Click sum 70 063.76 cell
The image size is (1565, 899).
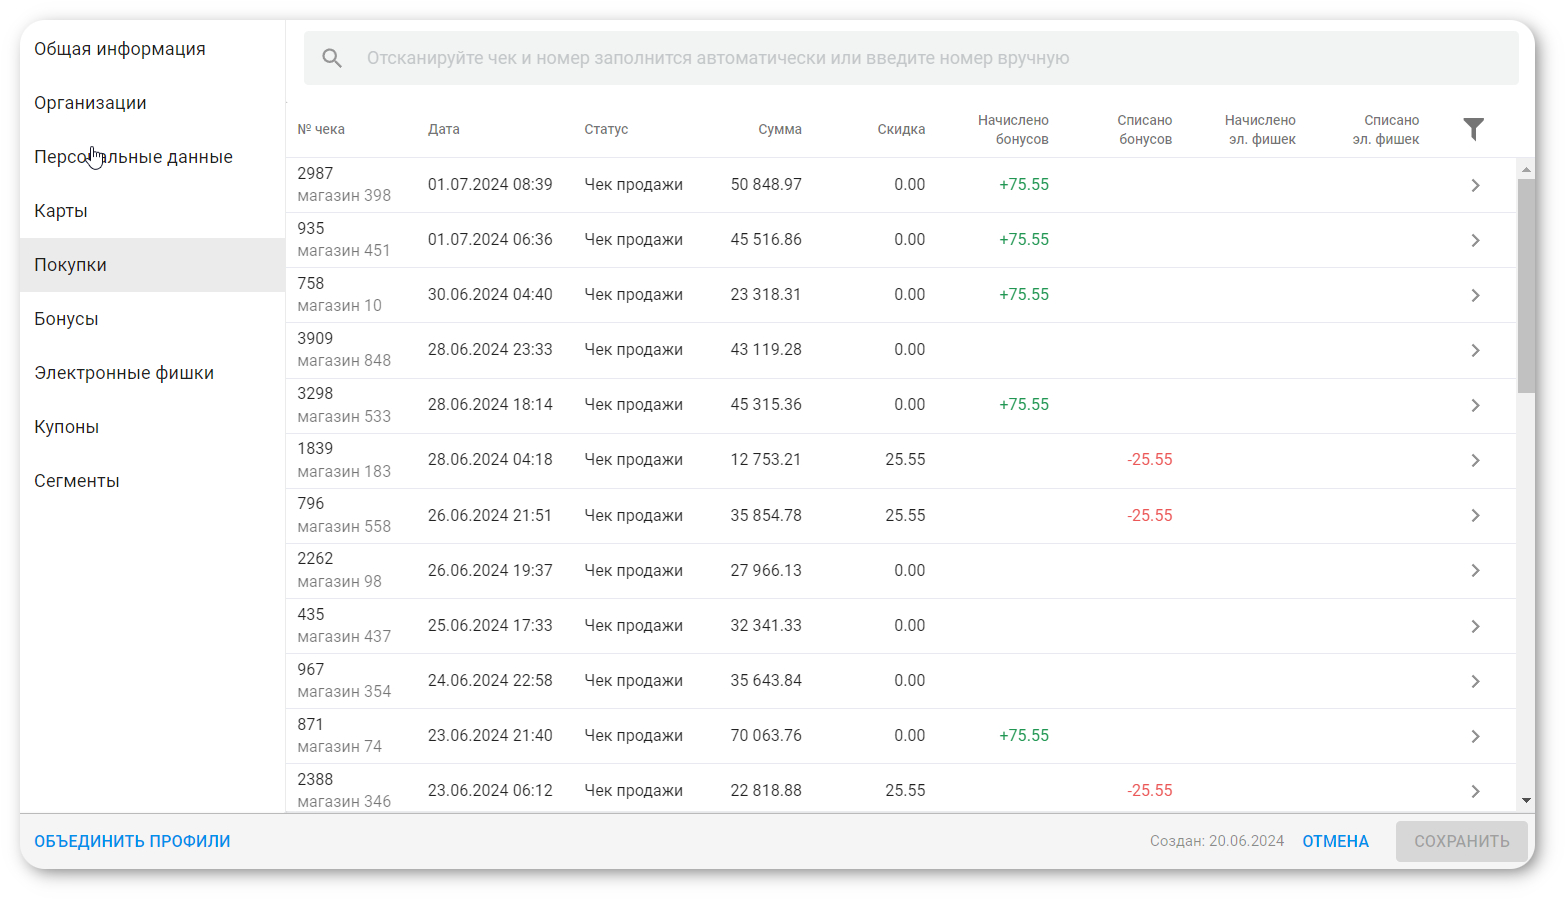pos(766,735)
